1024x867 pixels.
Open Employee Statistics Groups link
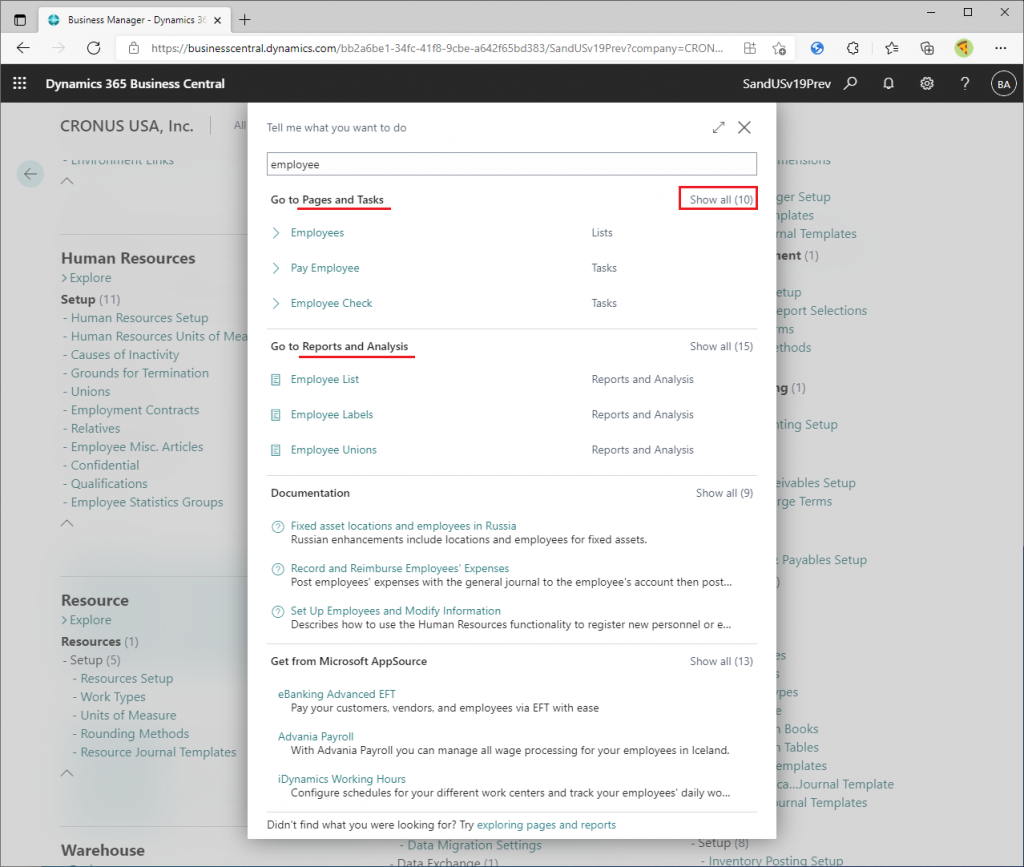(147, 502)
